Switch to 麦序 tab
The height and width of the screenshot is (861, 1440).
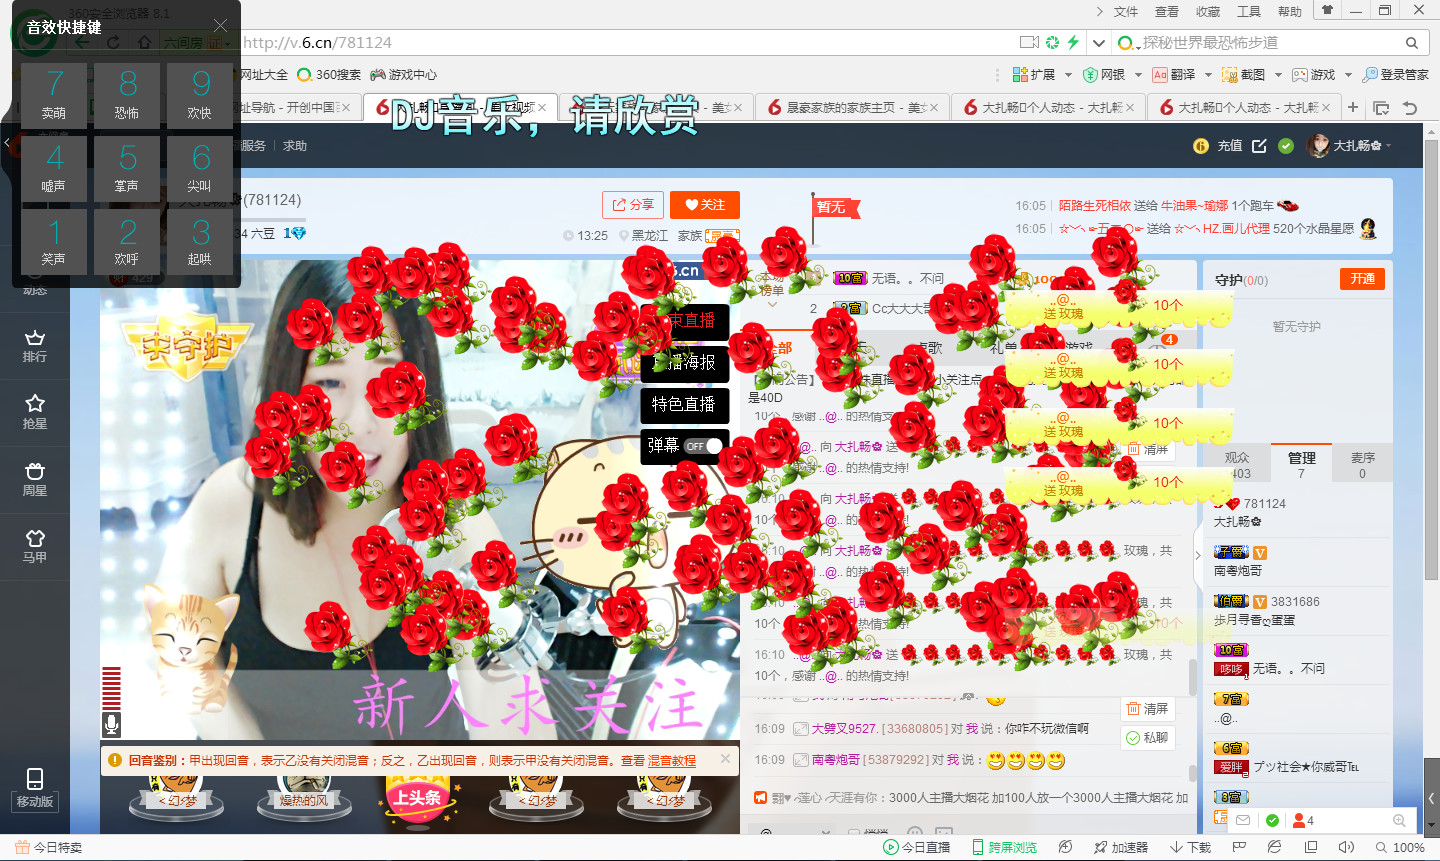[x=1363, y=464]
